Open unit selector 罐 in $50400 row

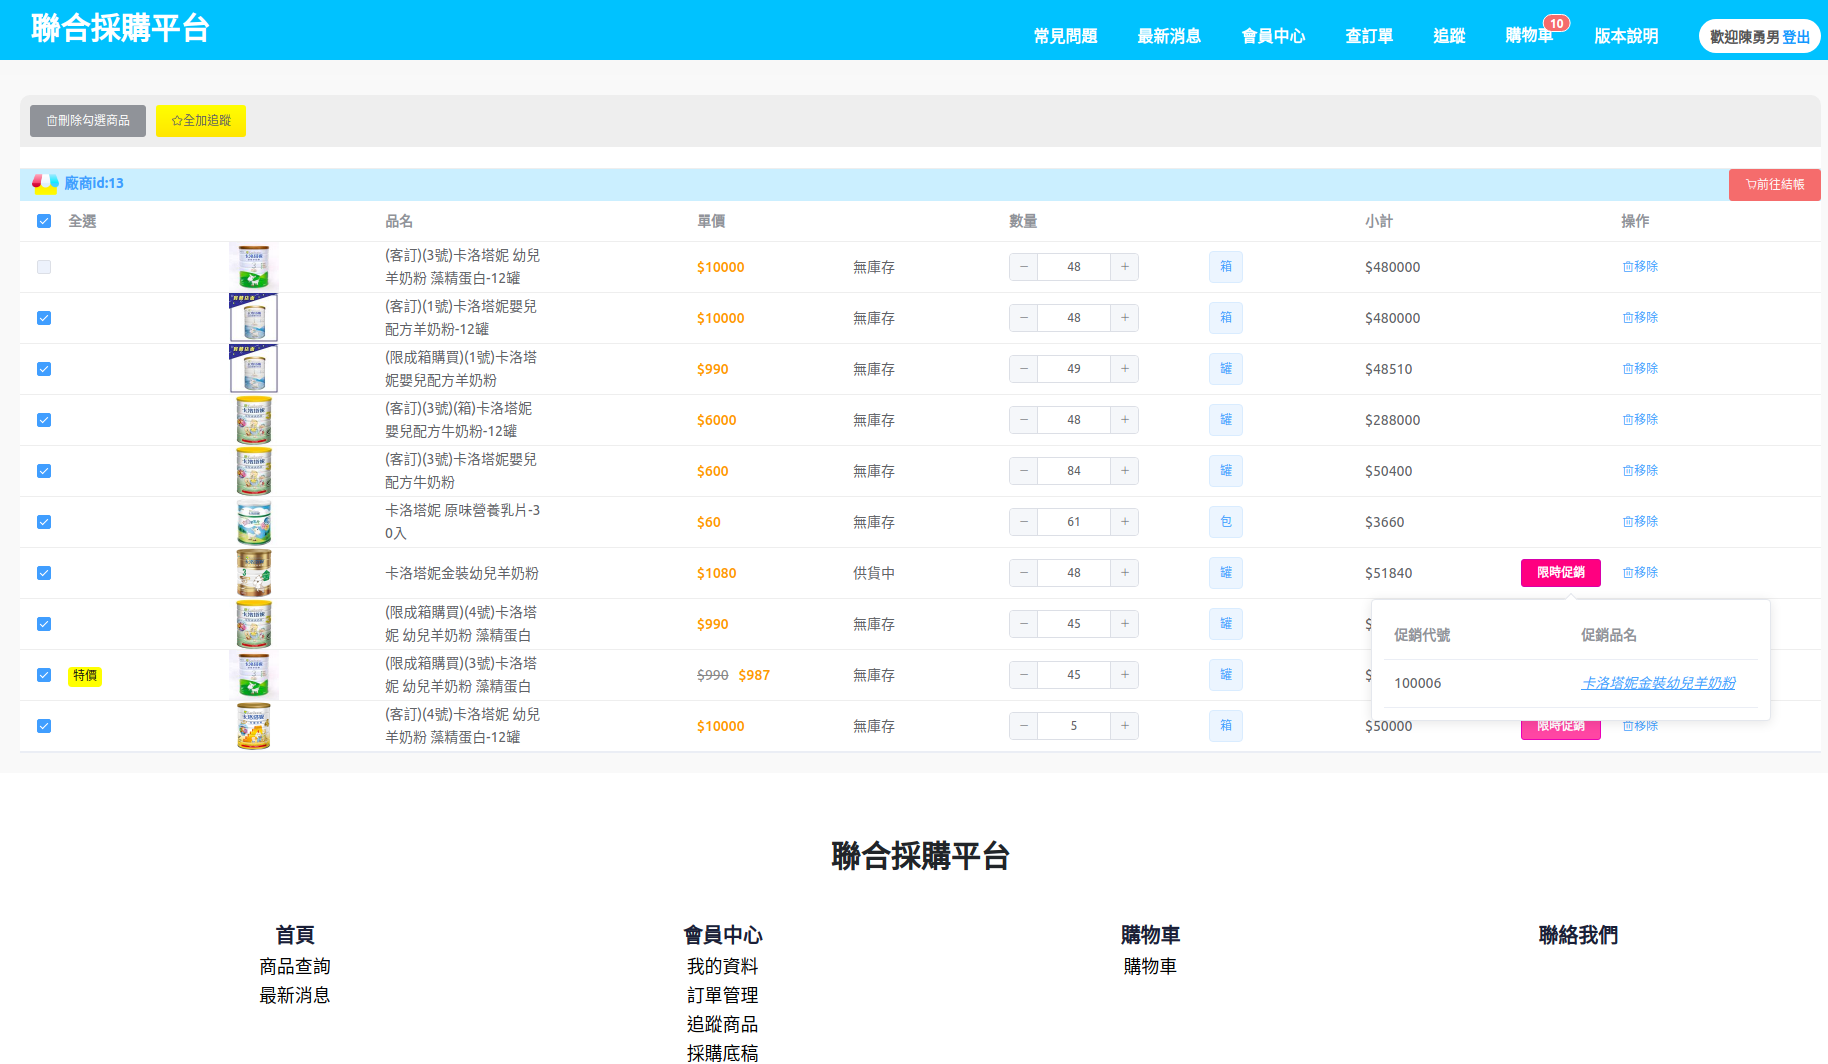(1226, 471)
